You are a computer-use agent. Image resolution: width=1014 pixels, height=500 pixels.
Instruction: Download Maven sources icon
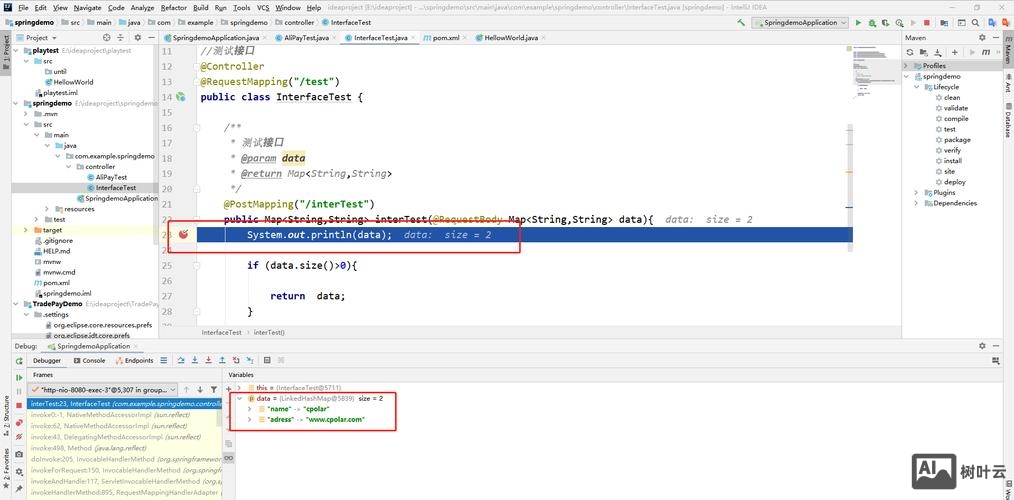click(x=938, y=52)
